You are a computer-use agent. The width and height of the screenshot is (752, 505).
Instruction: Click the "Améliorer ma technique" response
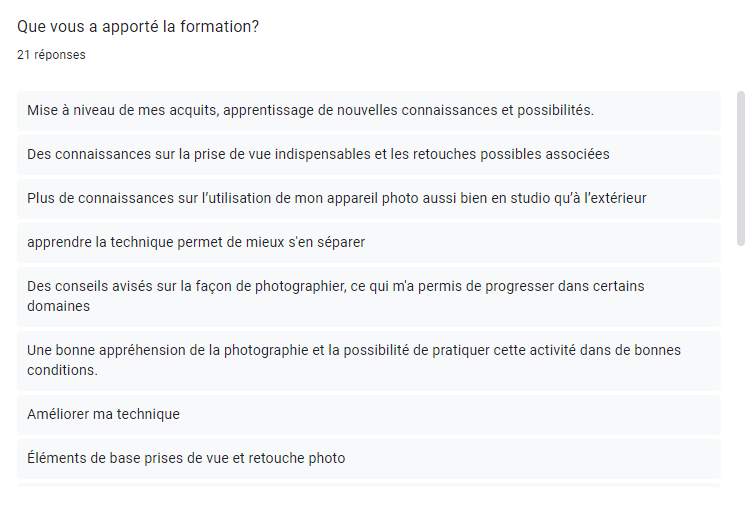[x=103, y=414]
